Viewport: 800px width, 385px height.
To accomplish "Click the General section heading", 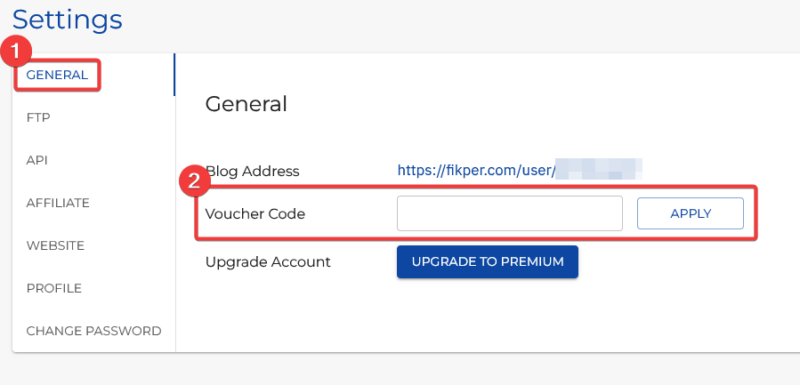I will coord(246,104).
